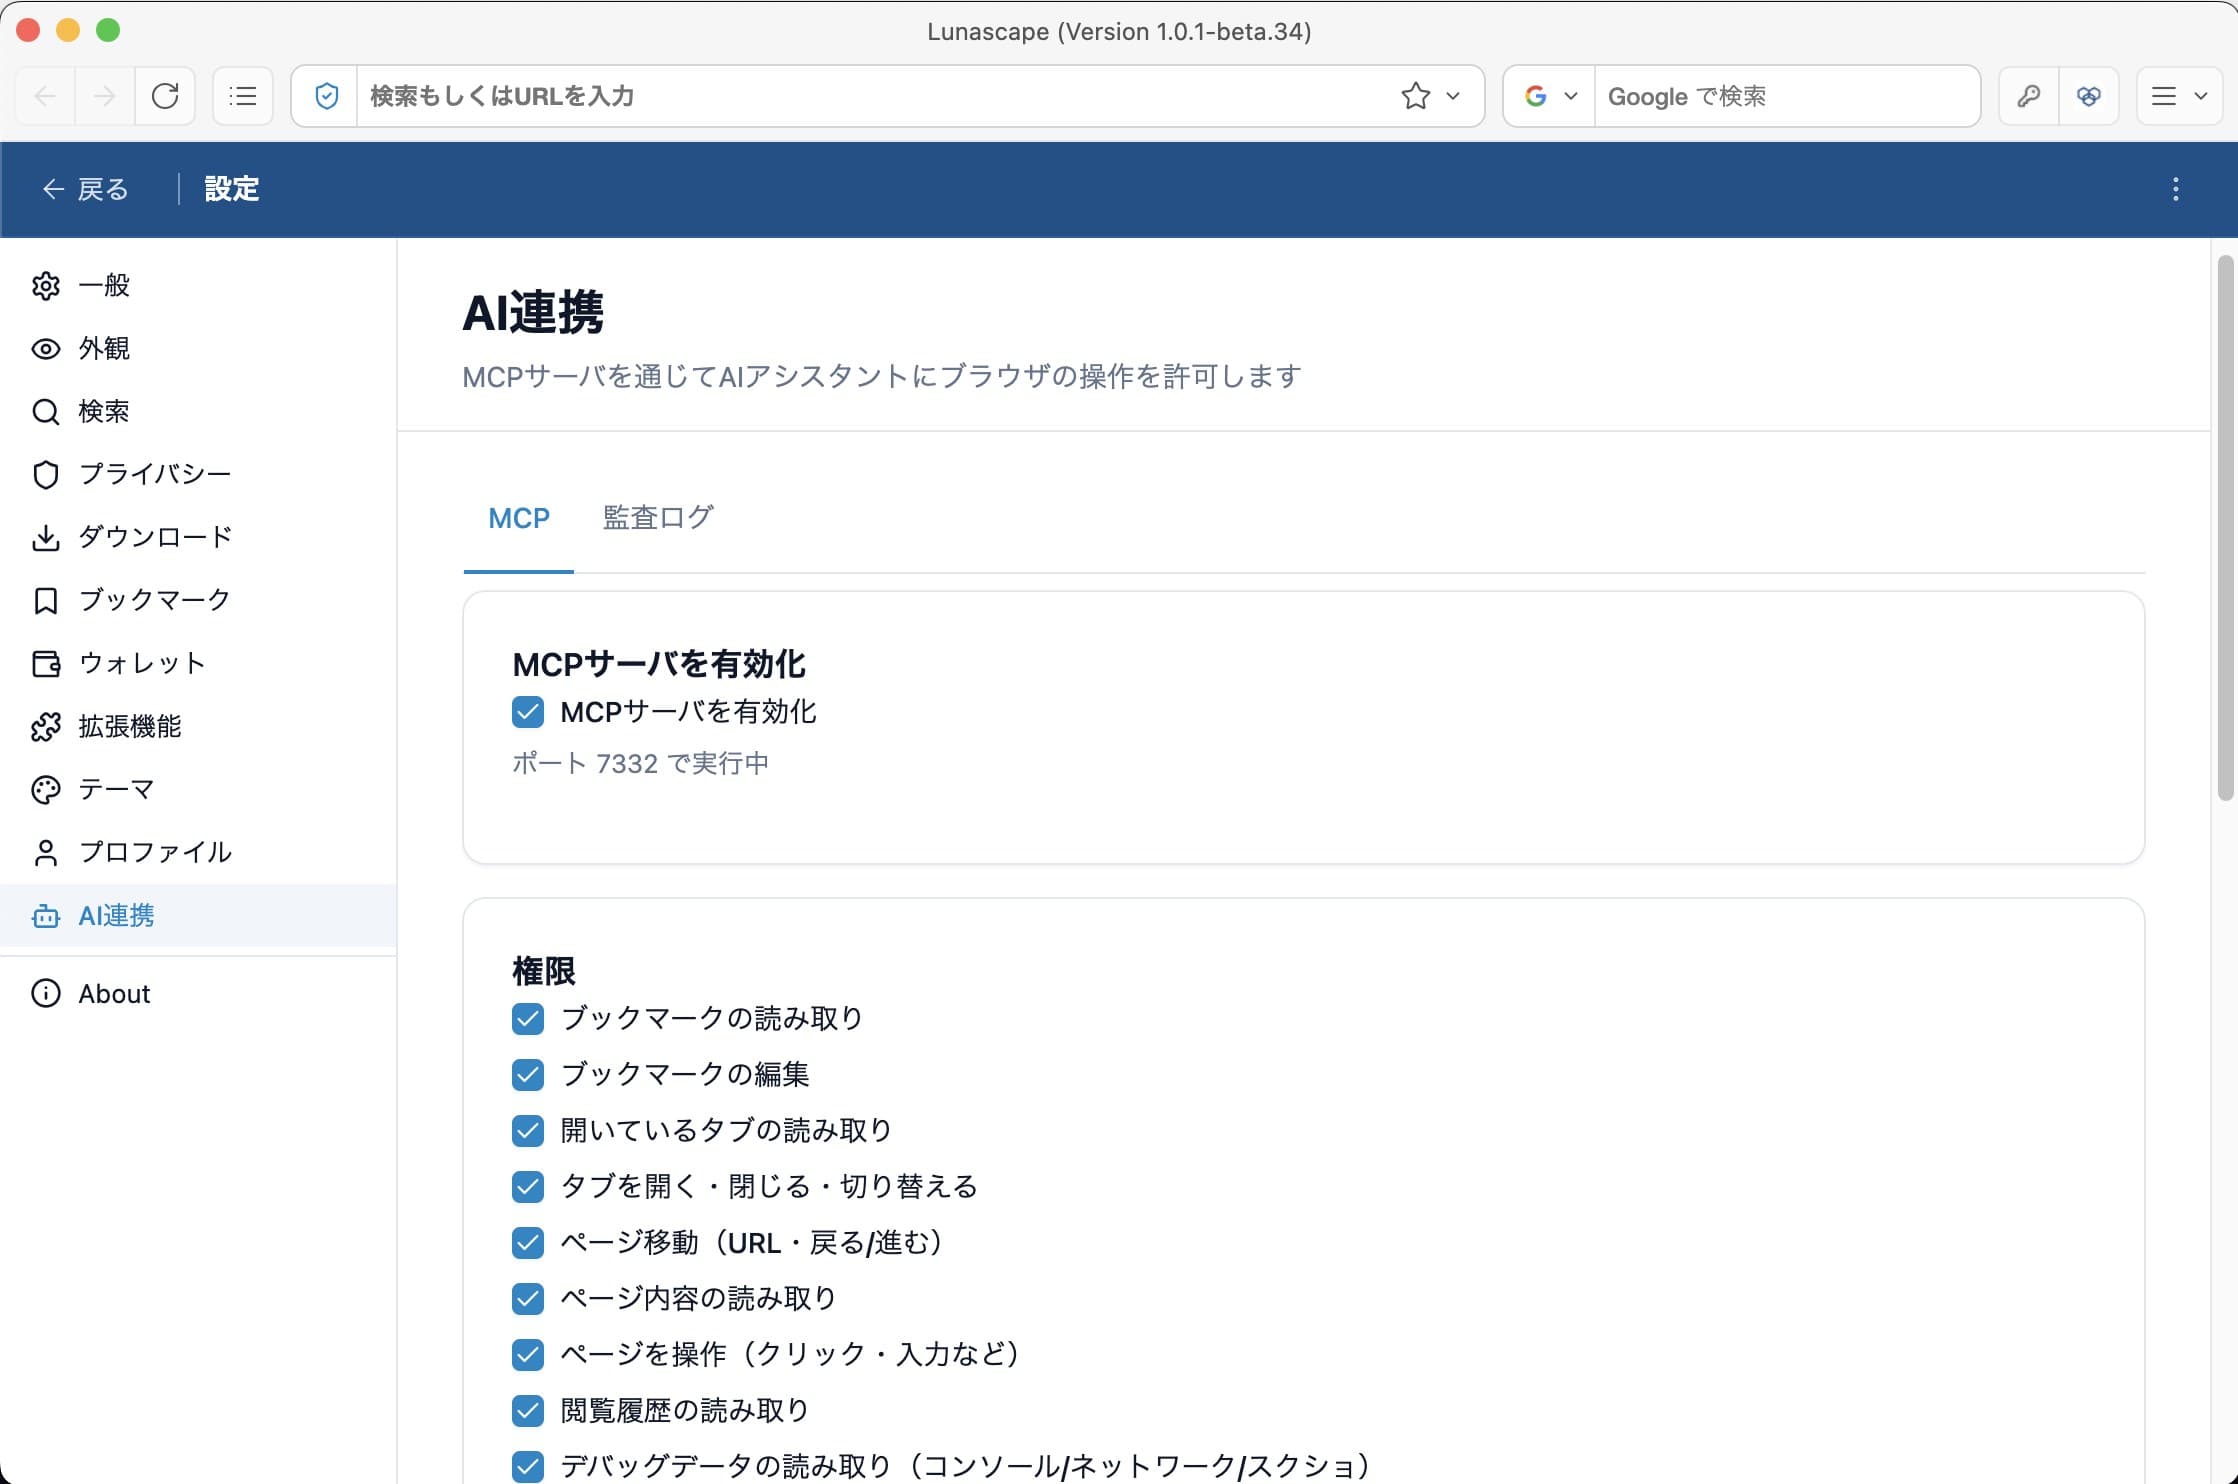Switch to the 監査ログ tab

(x=658, y=518)
